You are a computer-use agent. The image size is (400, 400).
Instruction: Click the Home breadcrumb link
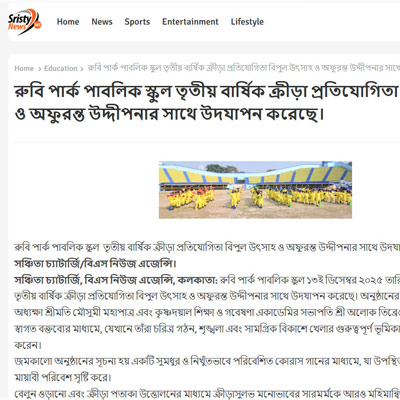pyautogui.click(x=24, y=68)
